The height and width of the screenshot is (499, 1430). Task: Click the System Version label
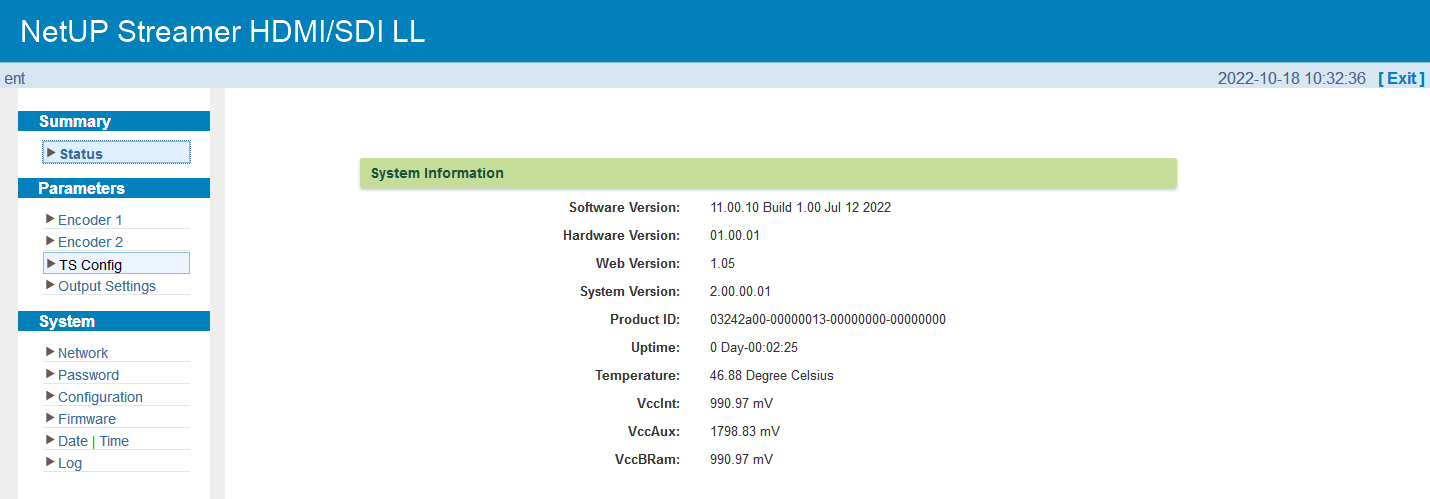[x=630, y=292]
